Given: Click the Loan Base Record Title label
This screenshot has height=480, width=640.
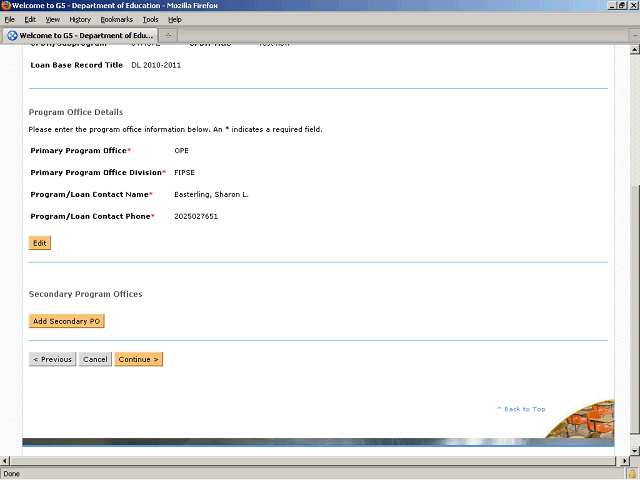Looking at the screenshot, I should point(76,65).
